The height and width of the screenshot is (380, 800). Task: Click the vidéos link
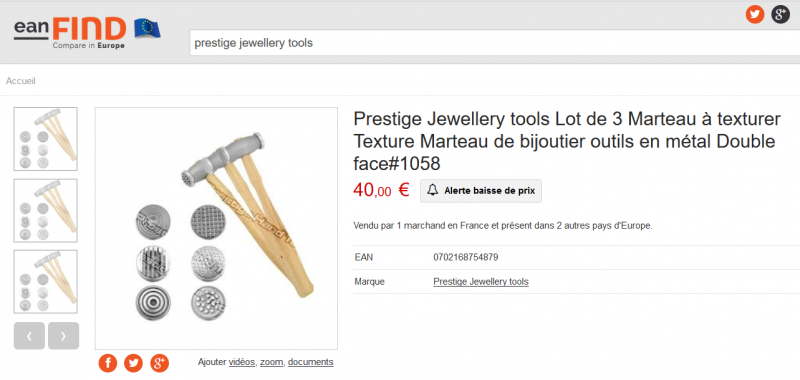[x=242, y=362]
